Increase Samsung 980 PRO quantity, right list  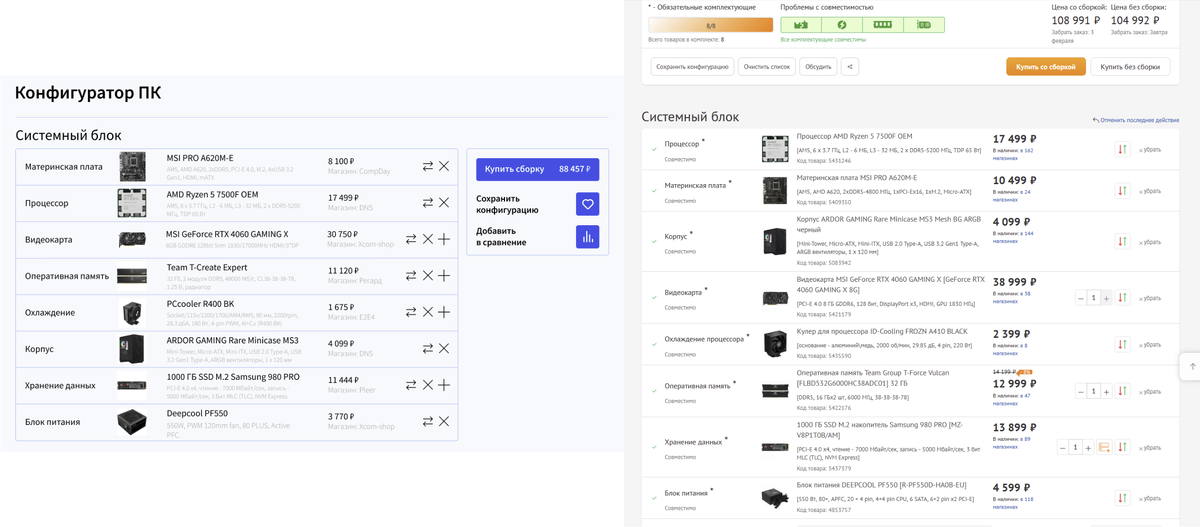1087,447
